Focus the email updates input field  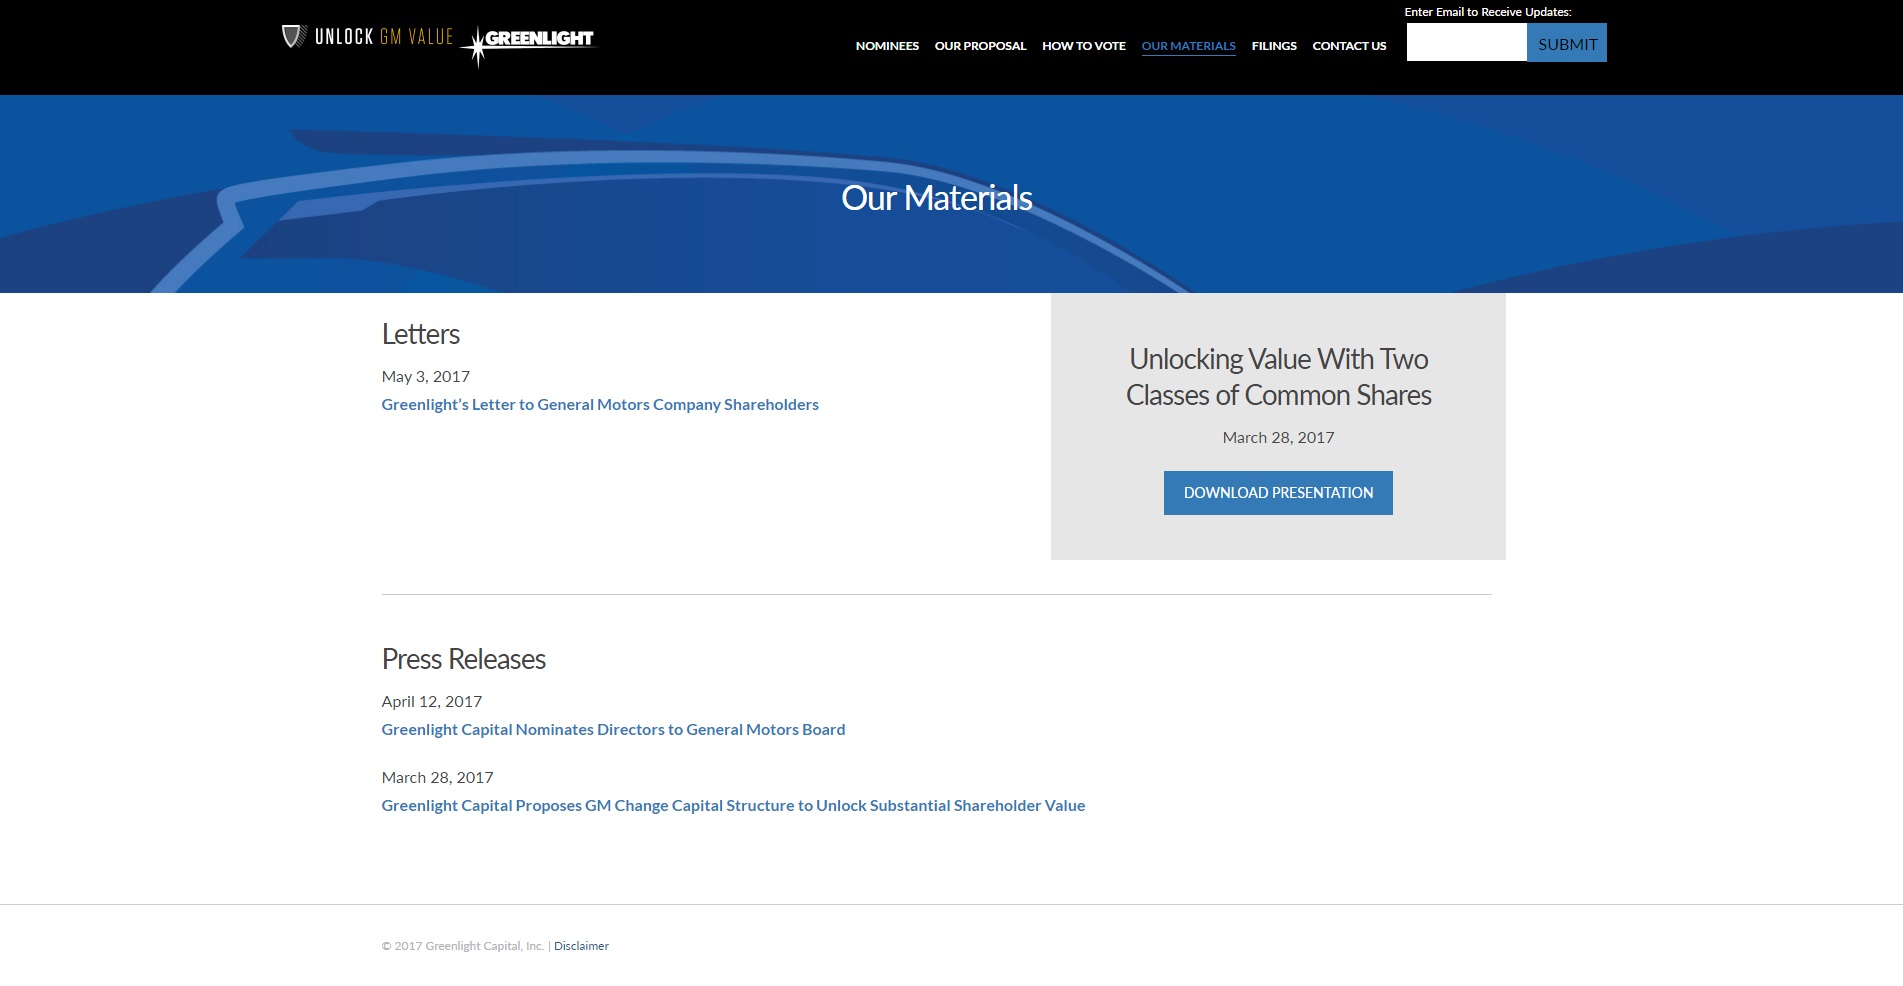coord(1466,43)
